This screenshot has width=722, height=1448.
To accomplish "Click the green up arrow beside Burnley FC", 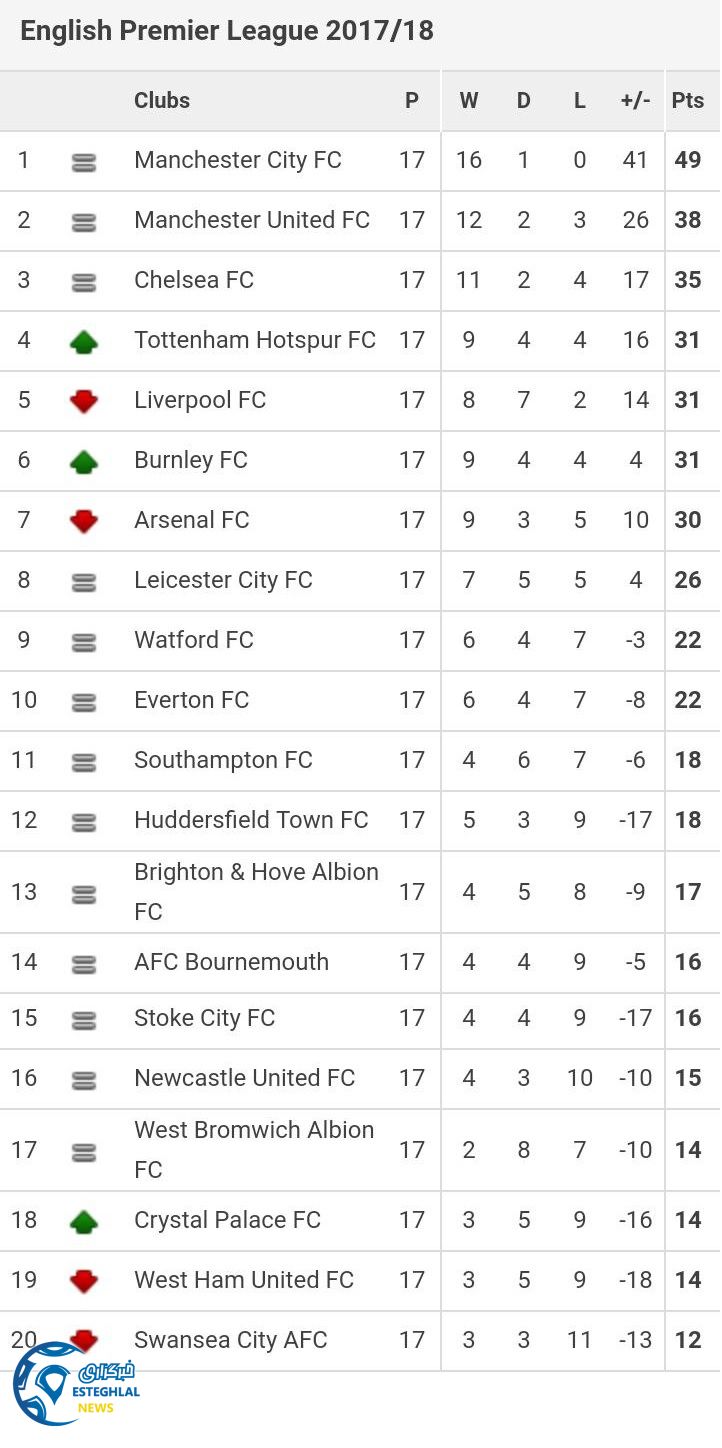I will (84, 462).
